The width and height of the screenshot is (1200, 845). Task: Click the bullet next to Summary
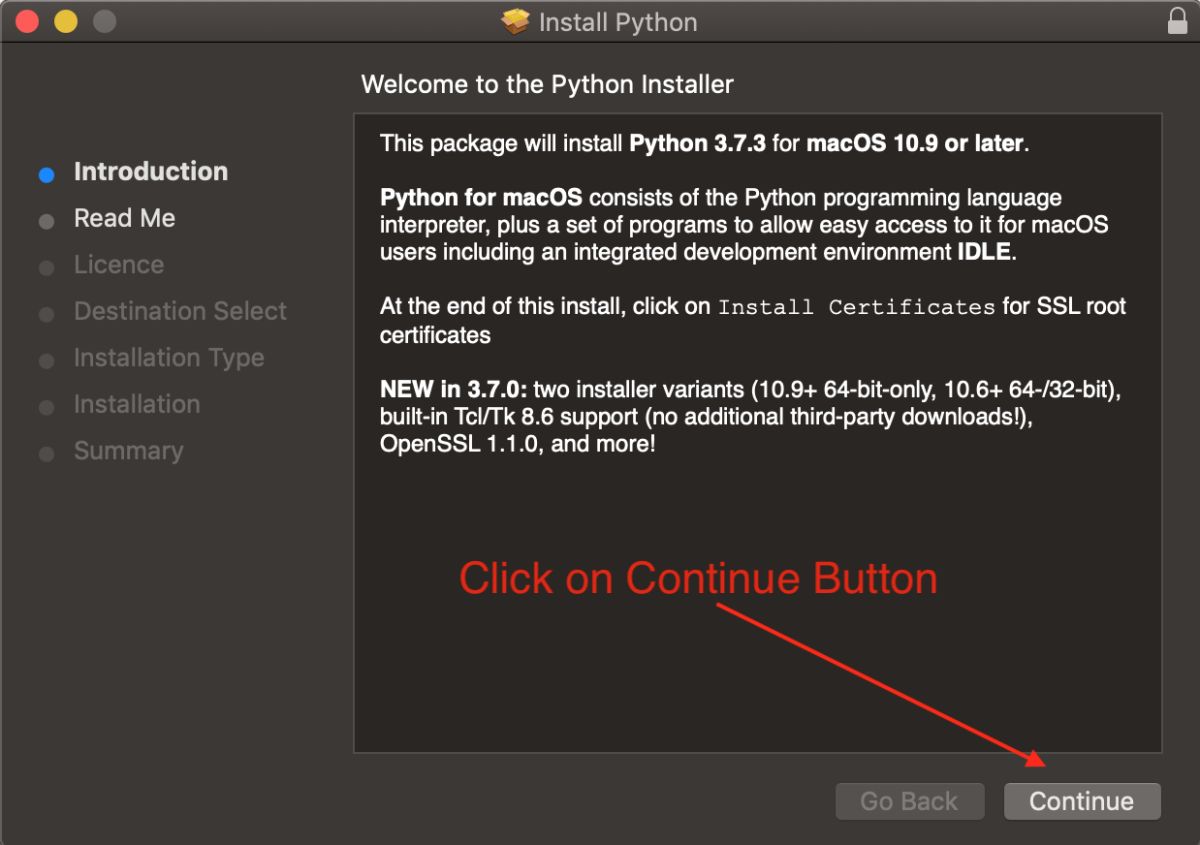pyautogui.click(x=46, y=455)
